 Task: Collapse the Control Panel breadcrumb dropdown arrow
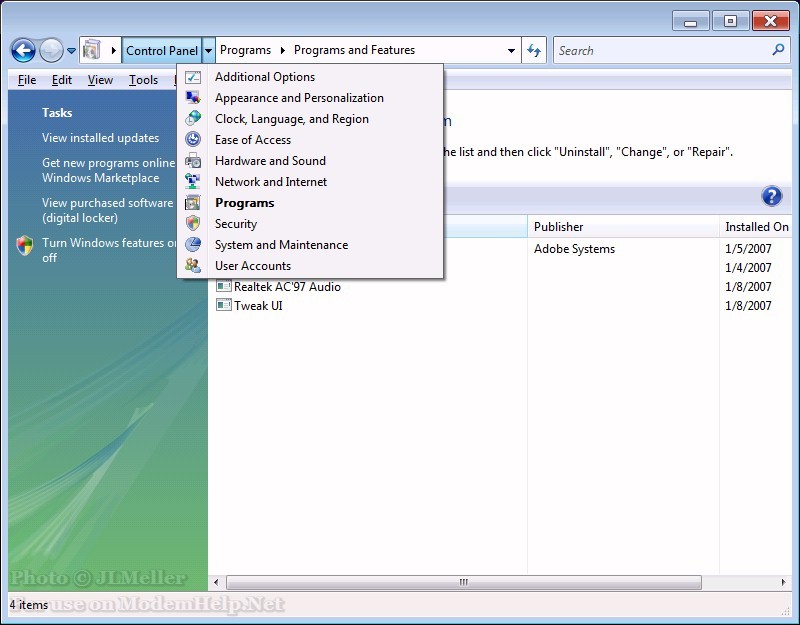(208, 51)
